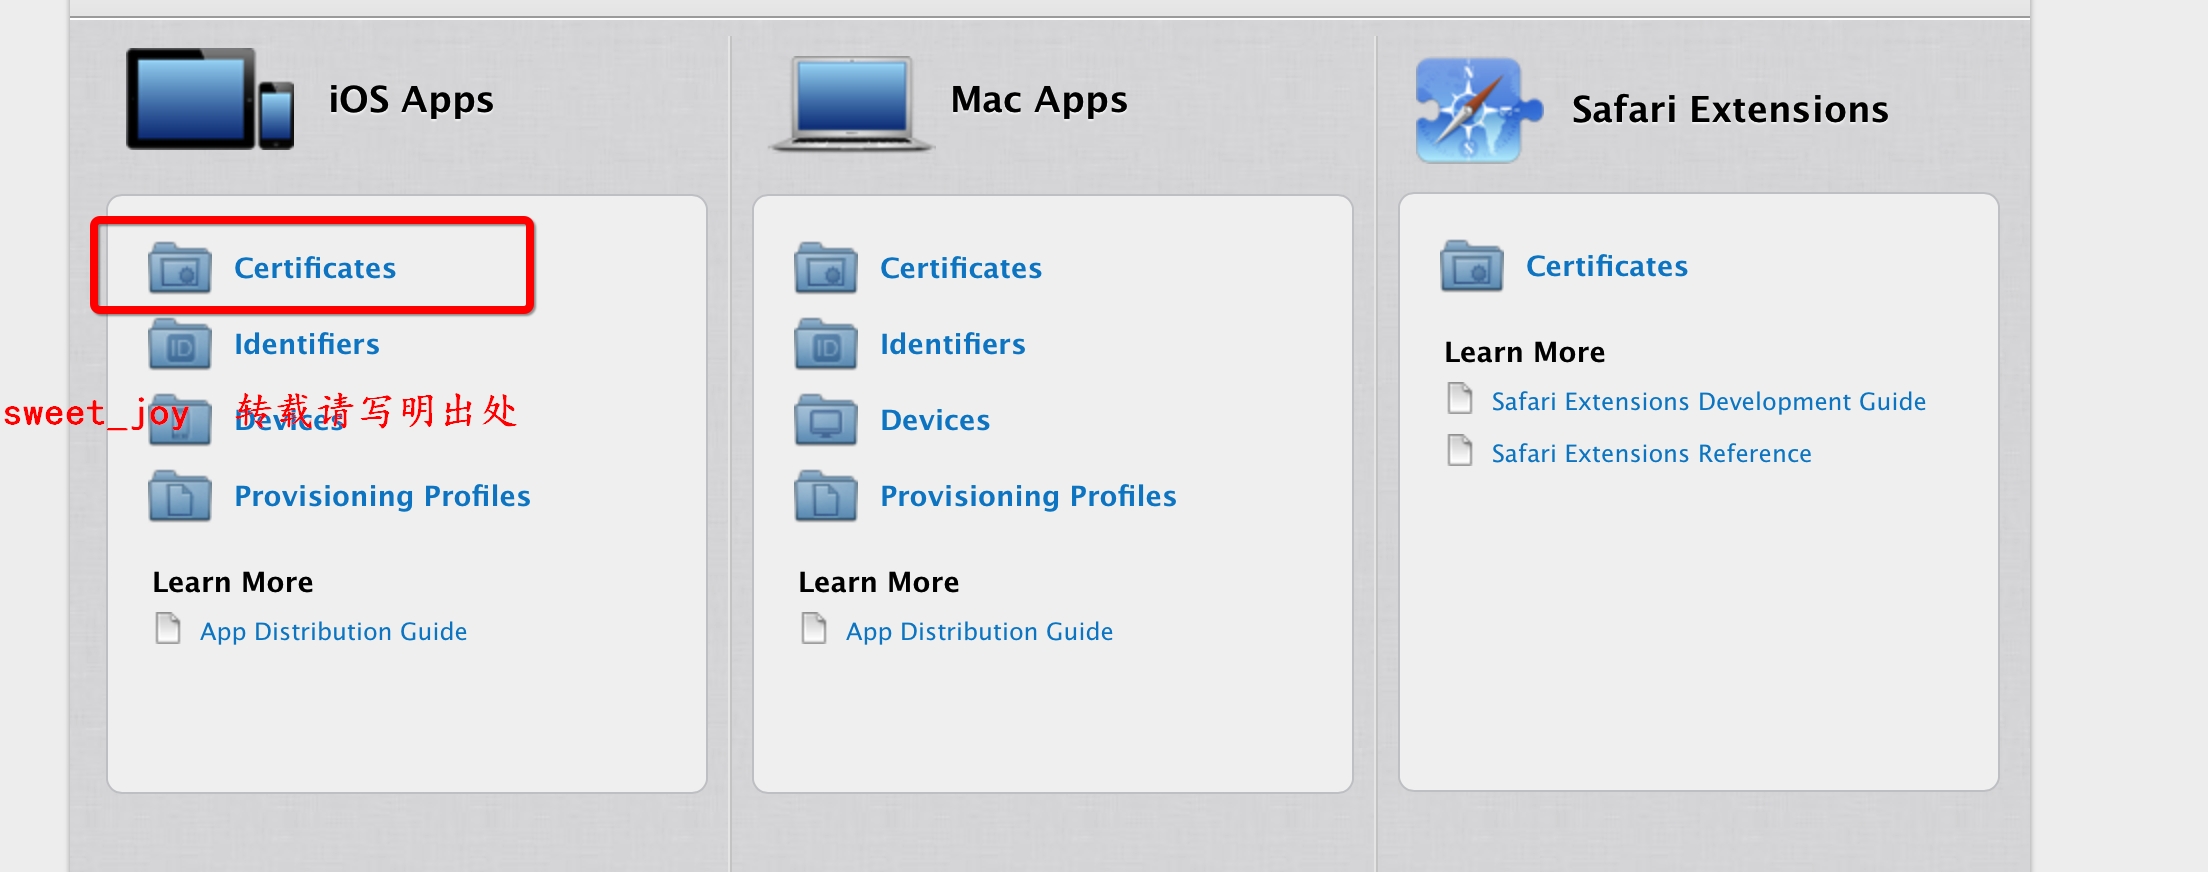Open Mac Apps Identifiers folder icon
This screenshot has width=2208, height=872.
click(x=826, y=344)
